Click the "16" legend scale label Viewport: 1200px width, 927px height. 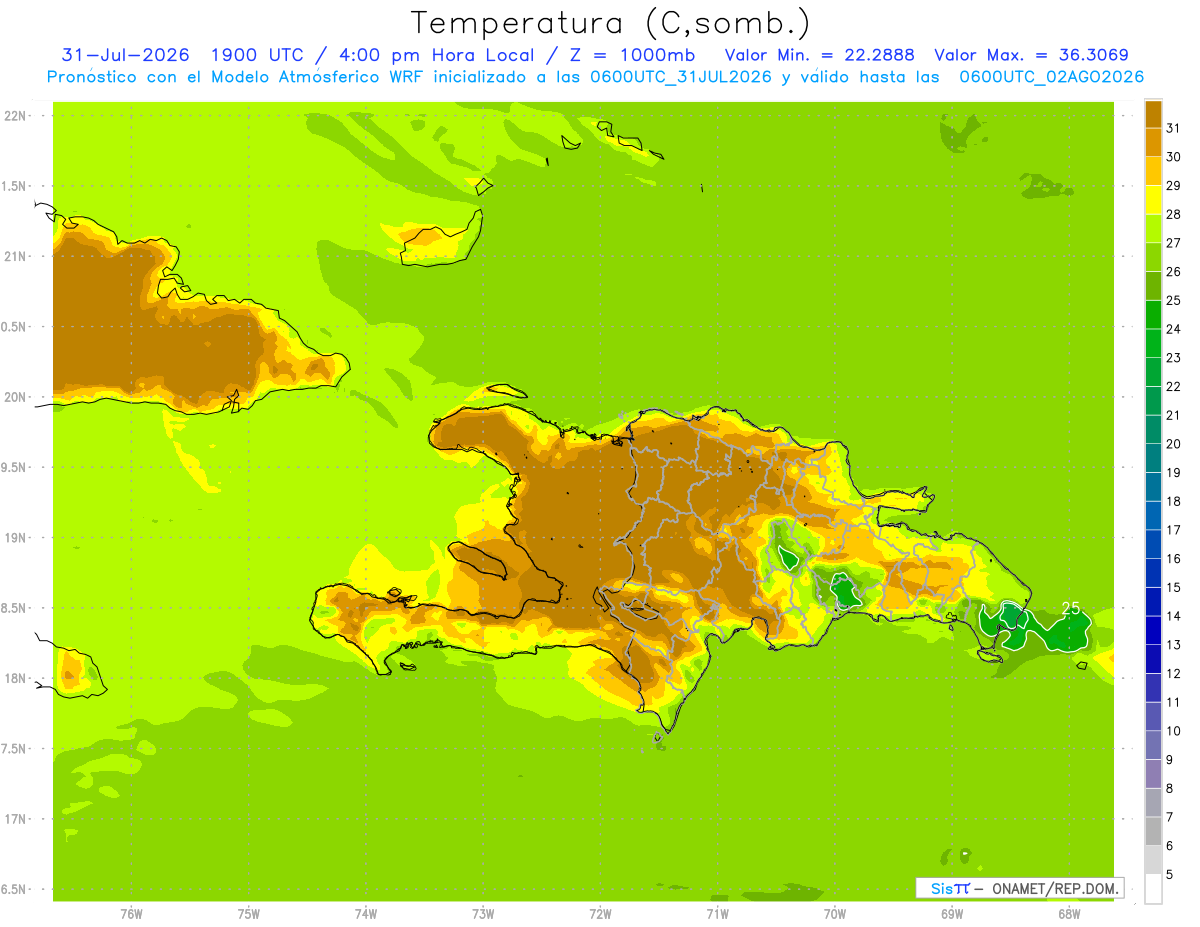pos(1173,559)
